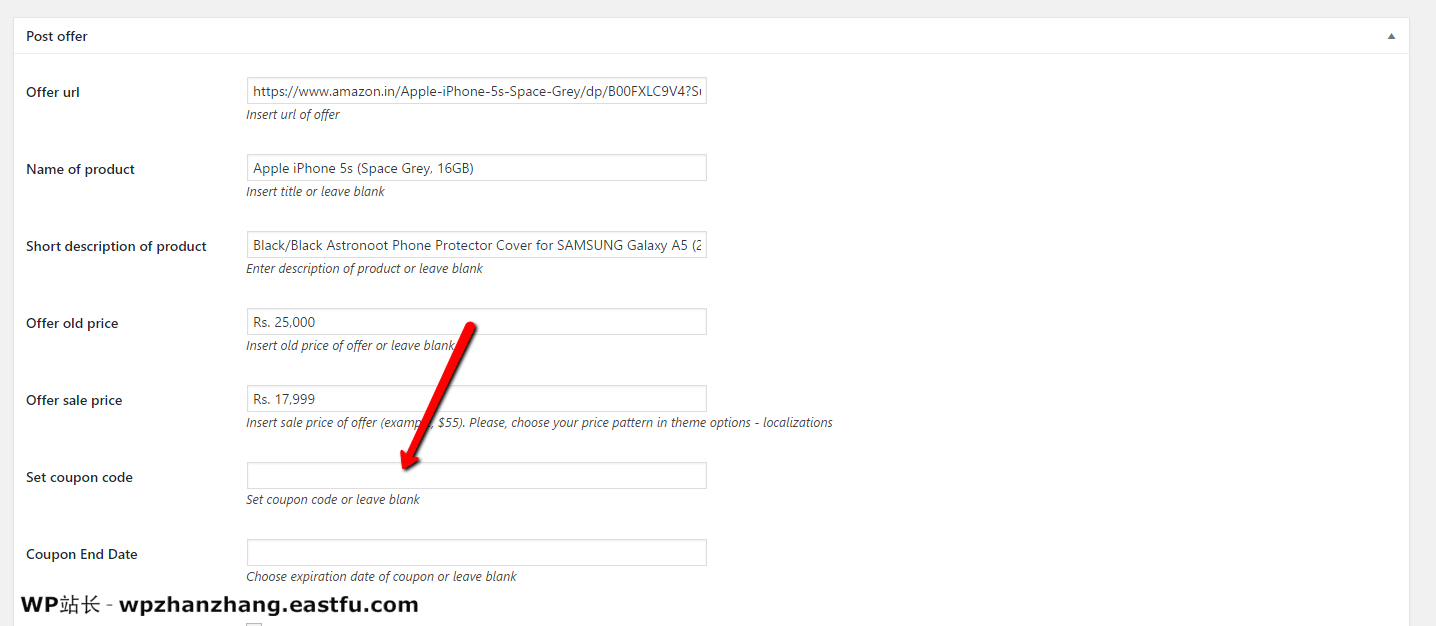Click the Name of product field
1436x626 pixels.
476,168
